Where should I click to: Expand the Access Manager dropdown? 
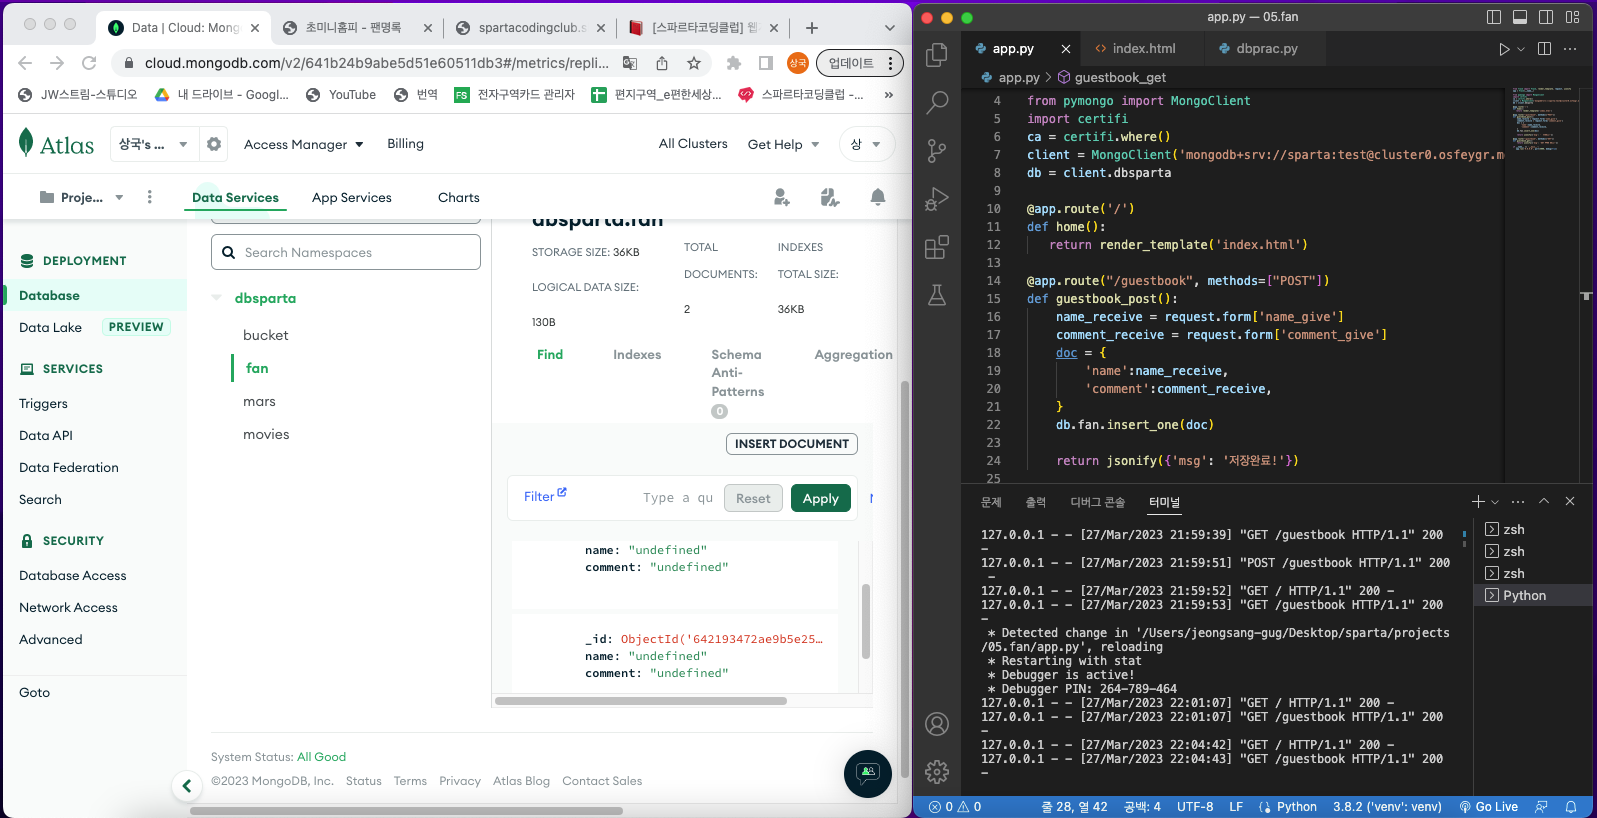pyautogui.click(x=304, y=144)
